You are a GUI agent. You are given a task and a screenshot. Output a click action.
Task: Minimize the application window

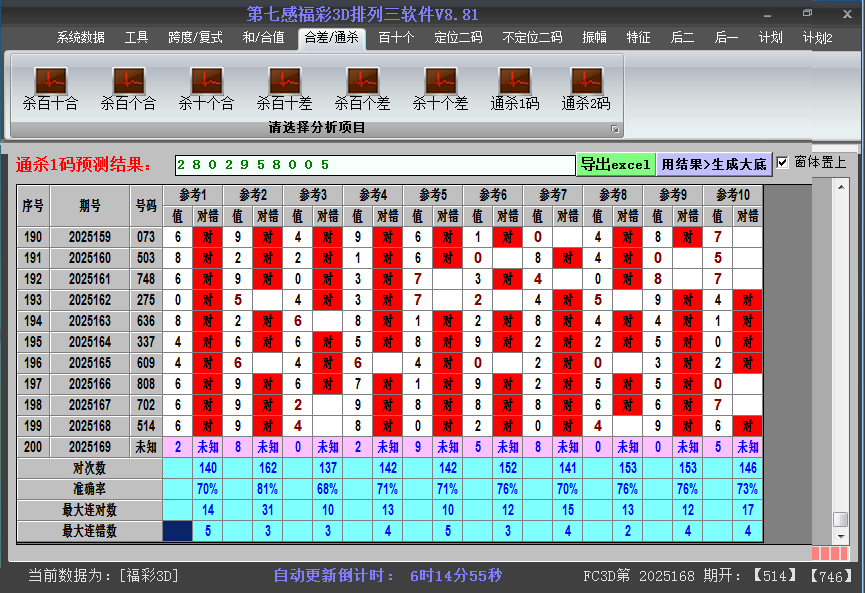(x=767, y=15)
